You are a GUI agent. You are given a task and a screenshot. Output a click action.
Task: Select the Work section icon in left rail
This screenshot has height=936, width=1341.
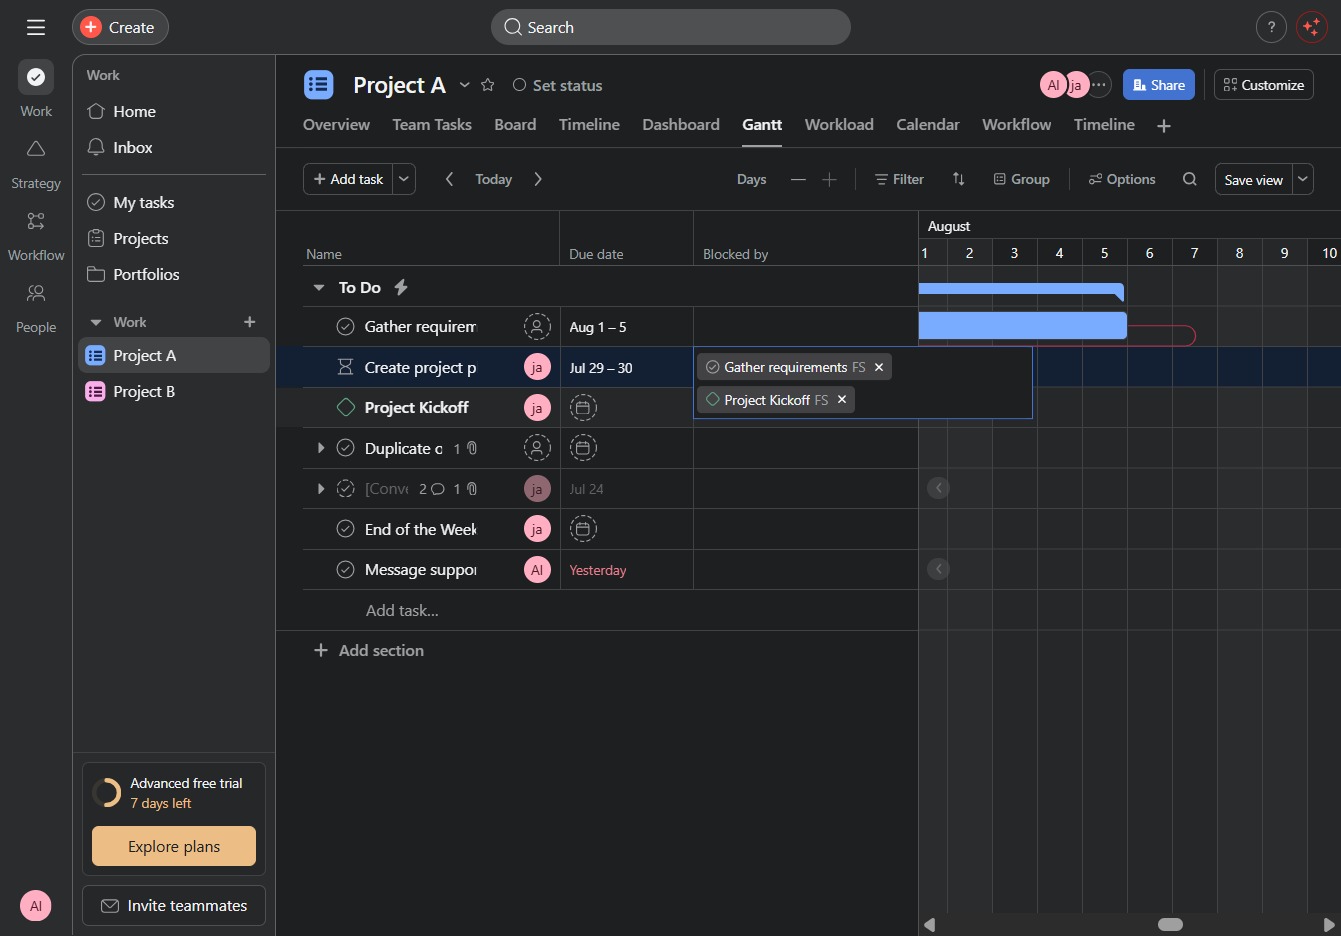(x=36, y=77)
